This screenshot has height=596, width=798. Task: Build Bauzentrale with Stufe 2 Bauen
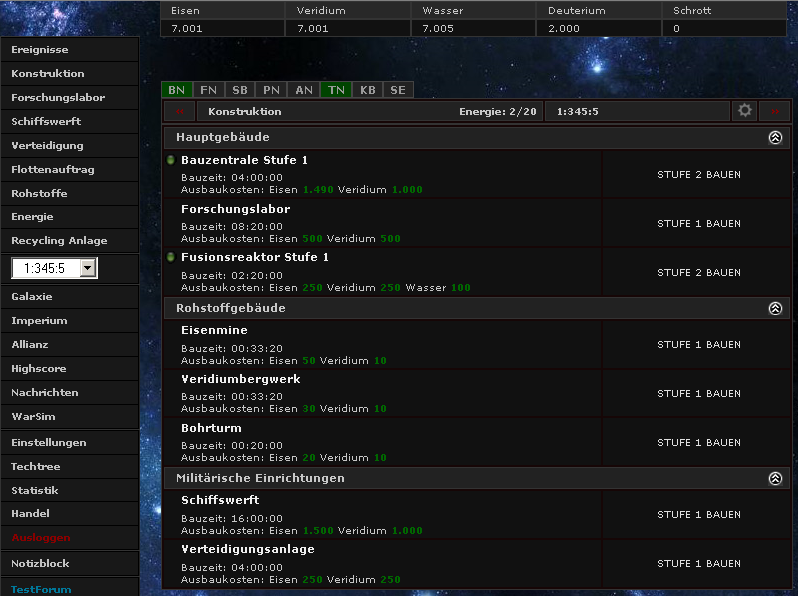point(698,175)
